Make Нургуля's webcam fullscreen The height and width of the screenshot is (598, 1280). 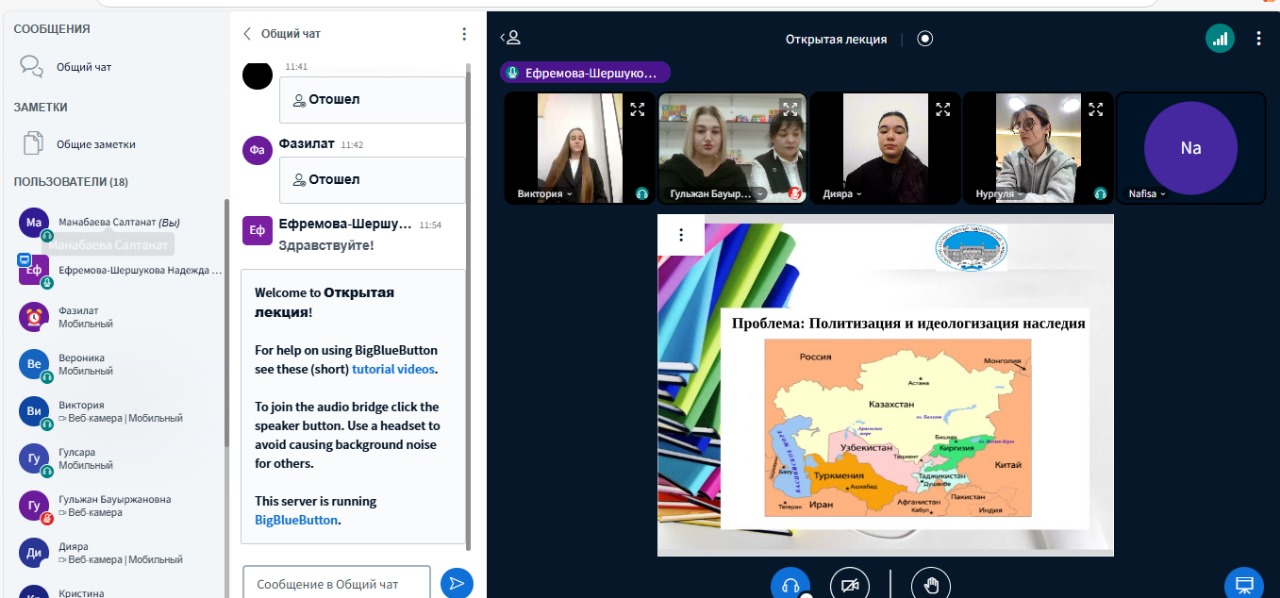[x=1095, y=109]
